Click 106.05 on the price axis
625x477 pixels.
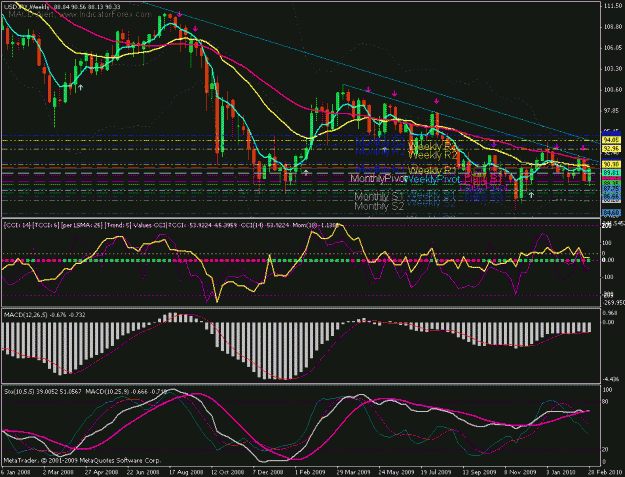tap(613, 48)
